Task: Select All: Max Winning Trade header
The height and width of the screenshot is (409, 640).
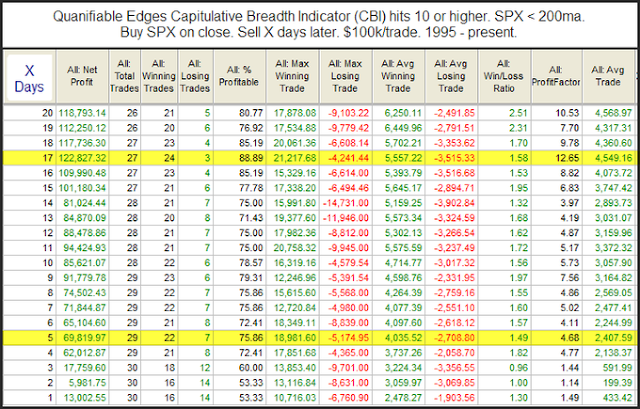Action: pyautogui.click(x=292, y=76)
